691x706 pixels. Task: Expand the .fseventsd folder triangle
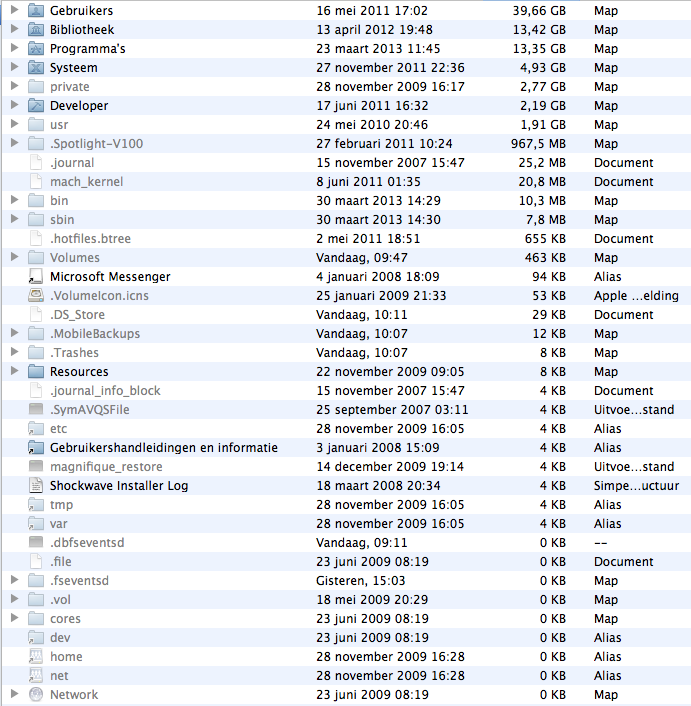(14, 579)
